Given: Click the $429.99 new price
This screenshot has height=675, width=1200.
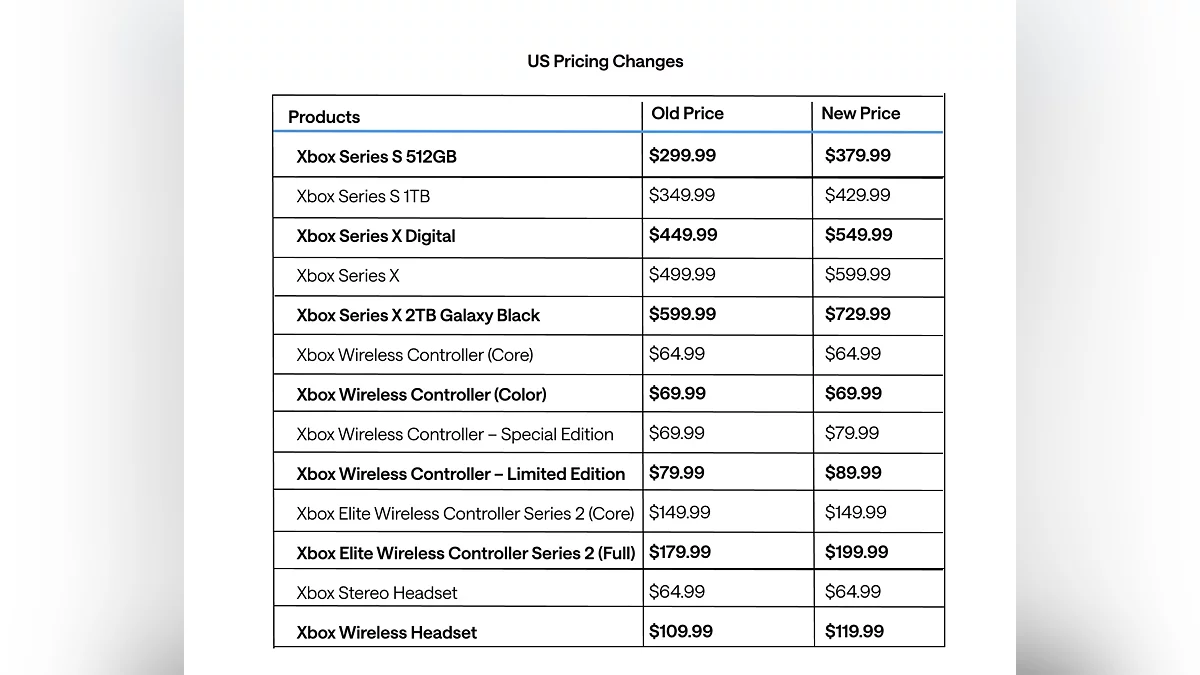Looking at the screenshot, I should (857, 195).
